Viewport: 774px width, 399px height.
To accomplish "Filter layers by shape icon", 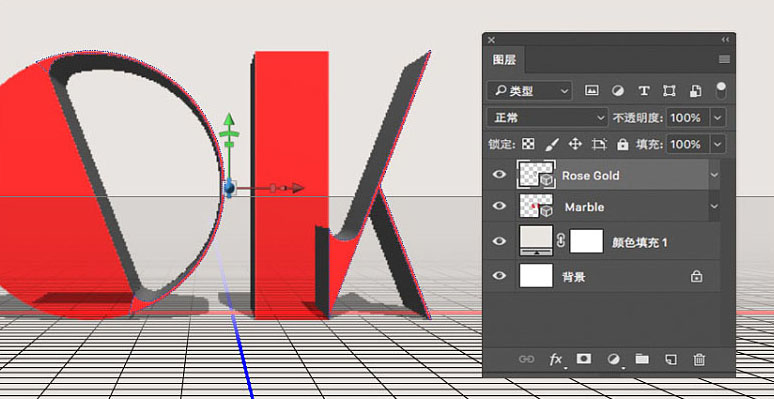I will [669, 91].
